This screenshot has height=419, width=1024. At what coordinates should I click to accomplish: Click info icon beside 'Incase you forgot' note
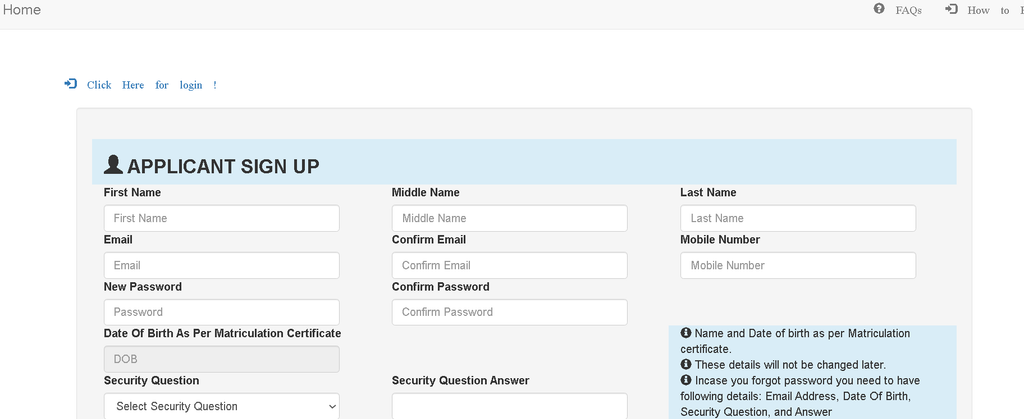point(686,380)
